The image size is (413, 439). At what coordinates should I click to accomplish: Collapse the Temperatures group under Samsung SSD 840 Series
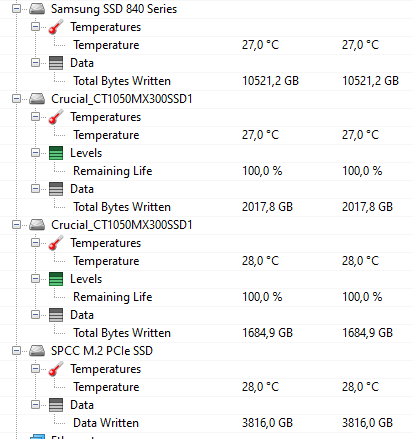[35, 27]
